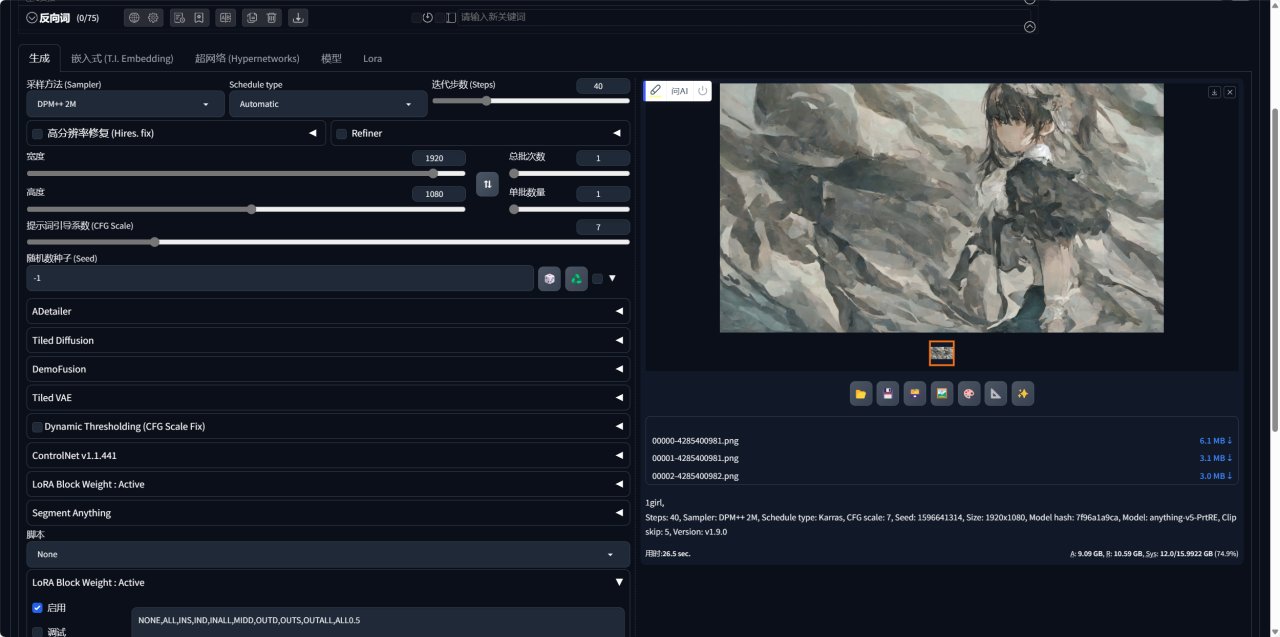1280x637 pixels.
Task: Open the Hypernetworks tab
Action: click(247, 59)
